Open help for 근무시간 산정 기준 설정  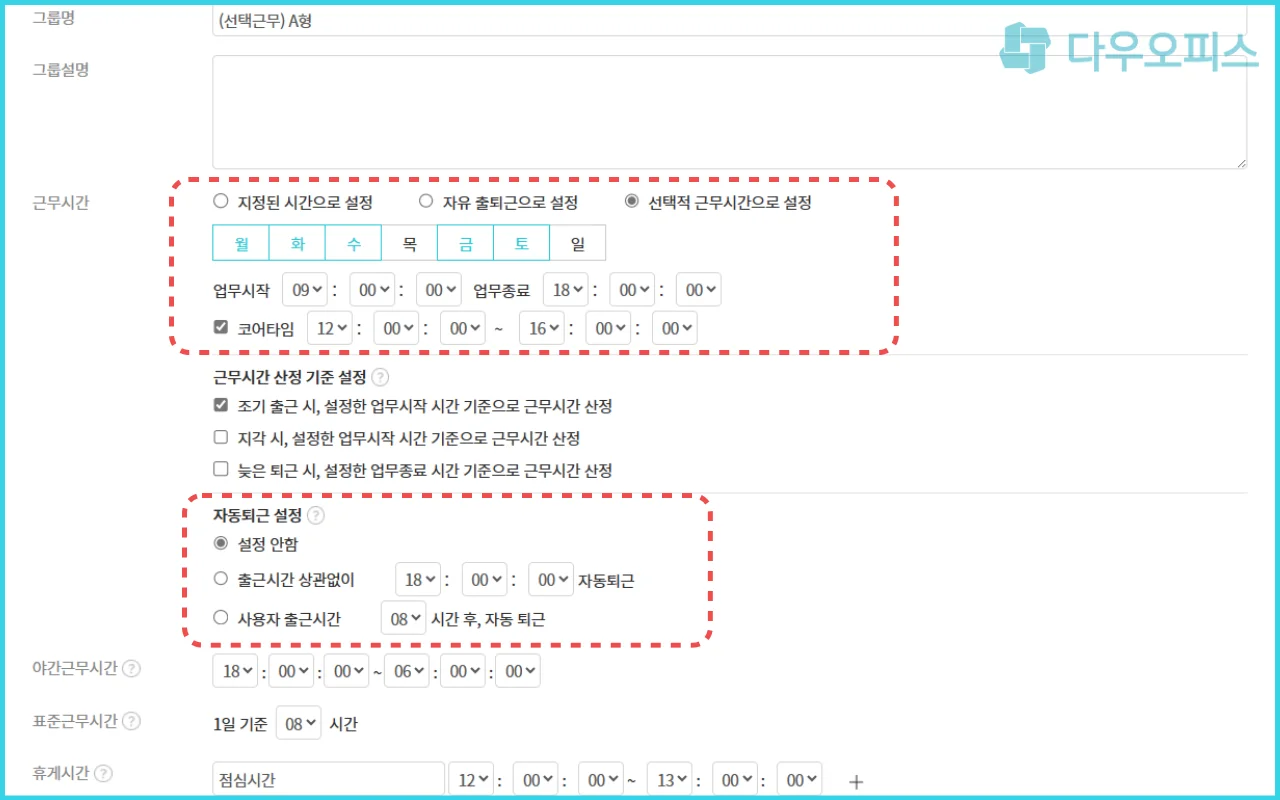(x=380, y=378)
